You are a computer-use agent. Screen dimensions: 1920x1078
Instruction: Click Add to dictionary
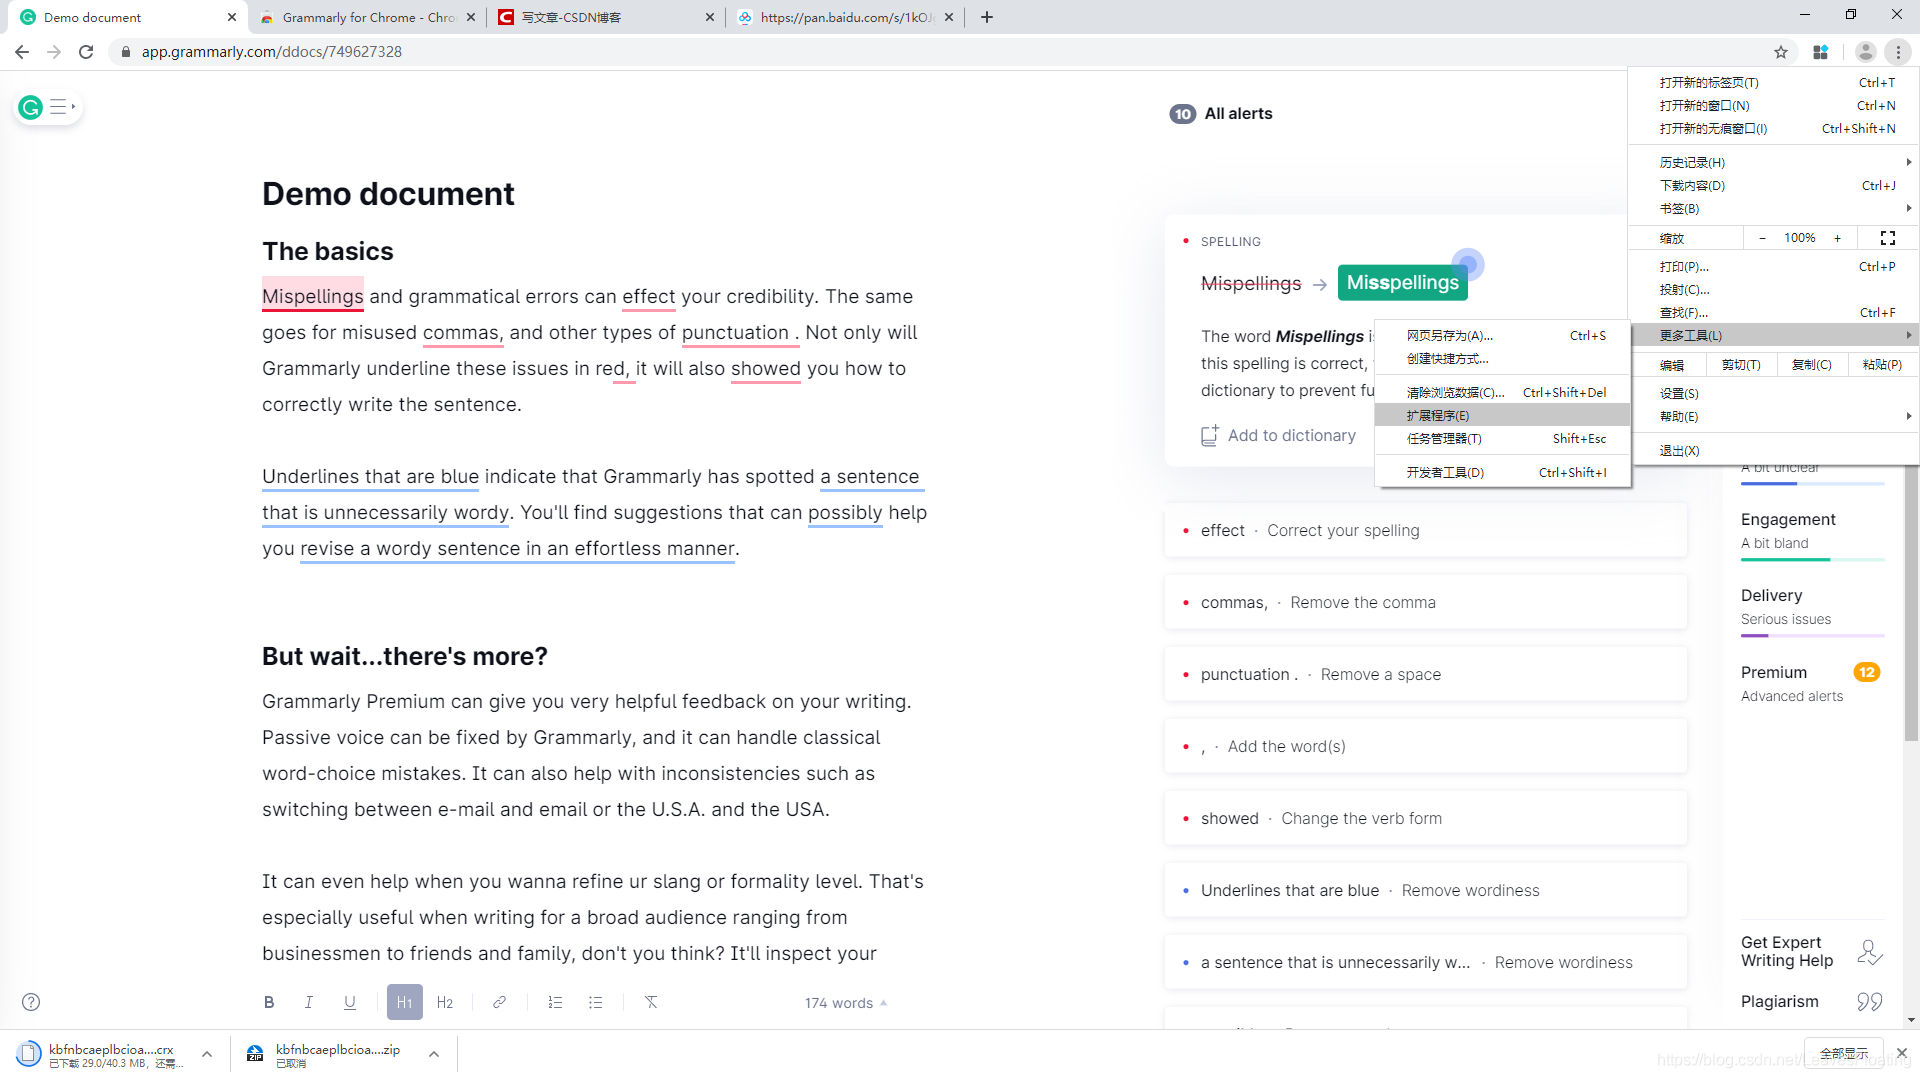tap(1279, 435)
